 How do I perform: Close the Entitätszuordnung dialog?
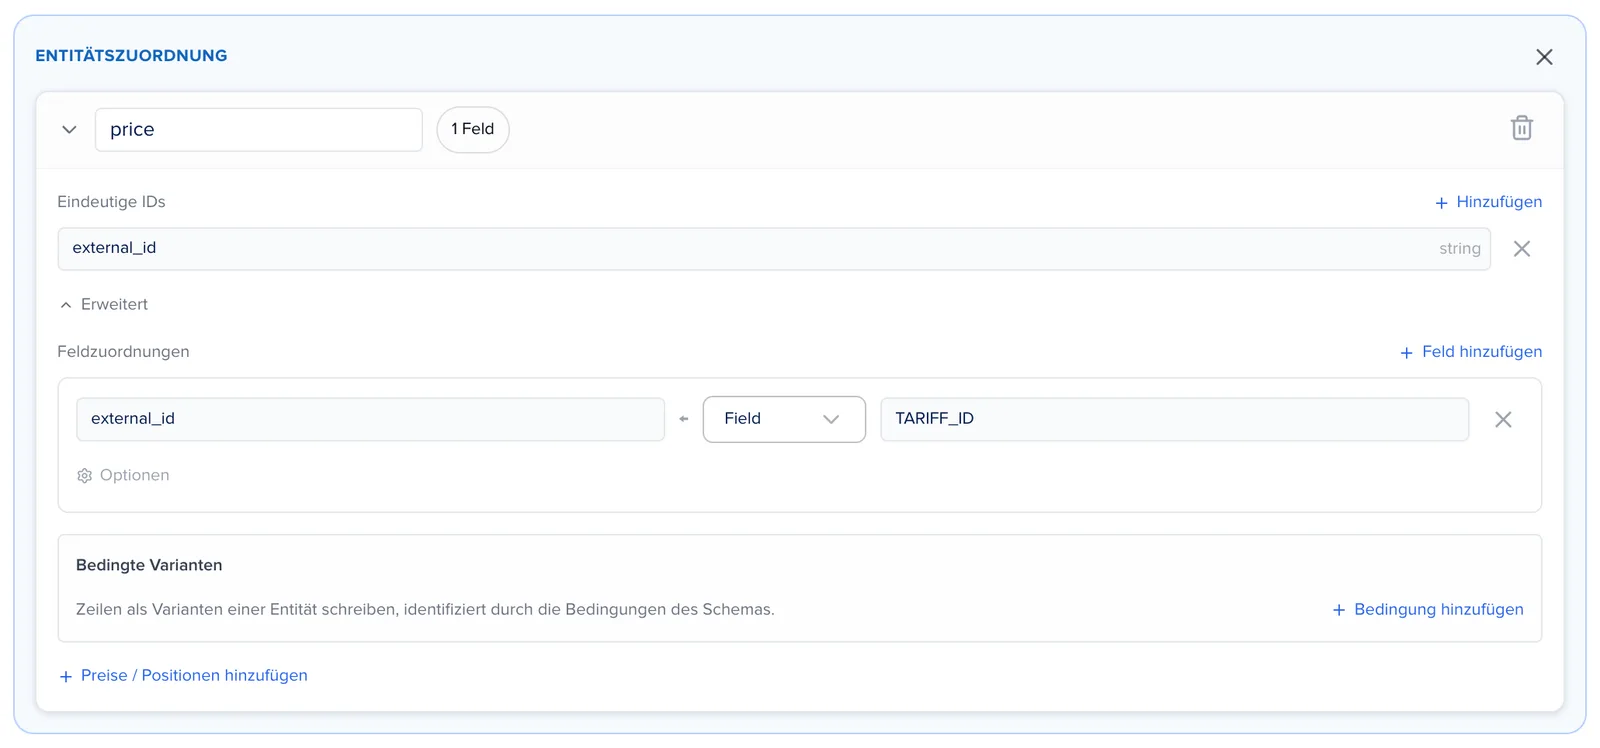pos(1544,57)
